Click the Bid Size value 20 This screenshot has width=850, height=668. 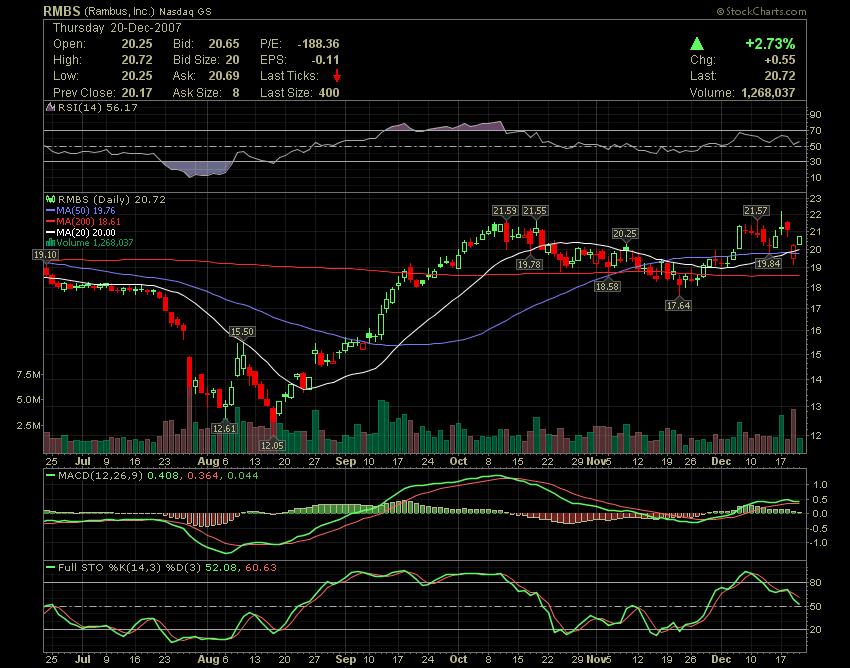click(233, 60)
